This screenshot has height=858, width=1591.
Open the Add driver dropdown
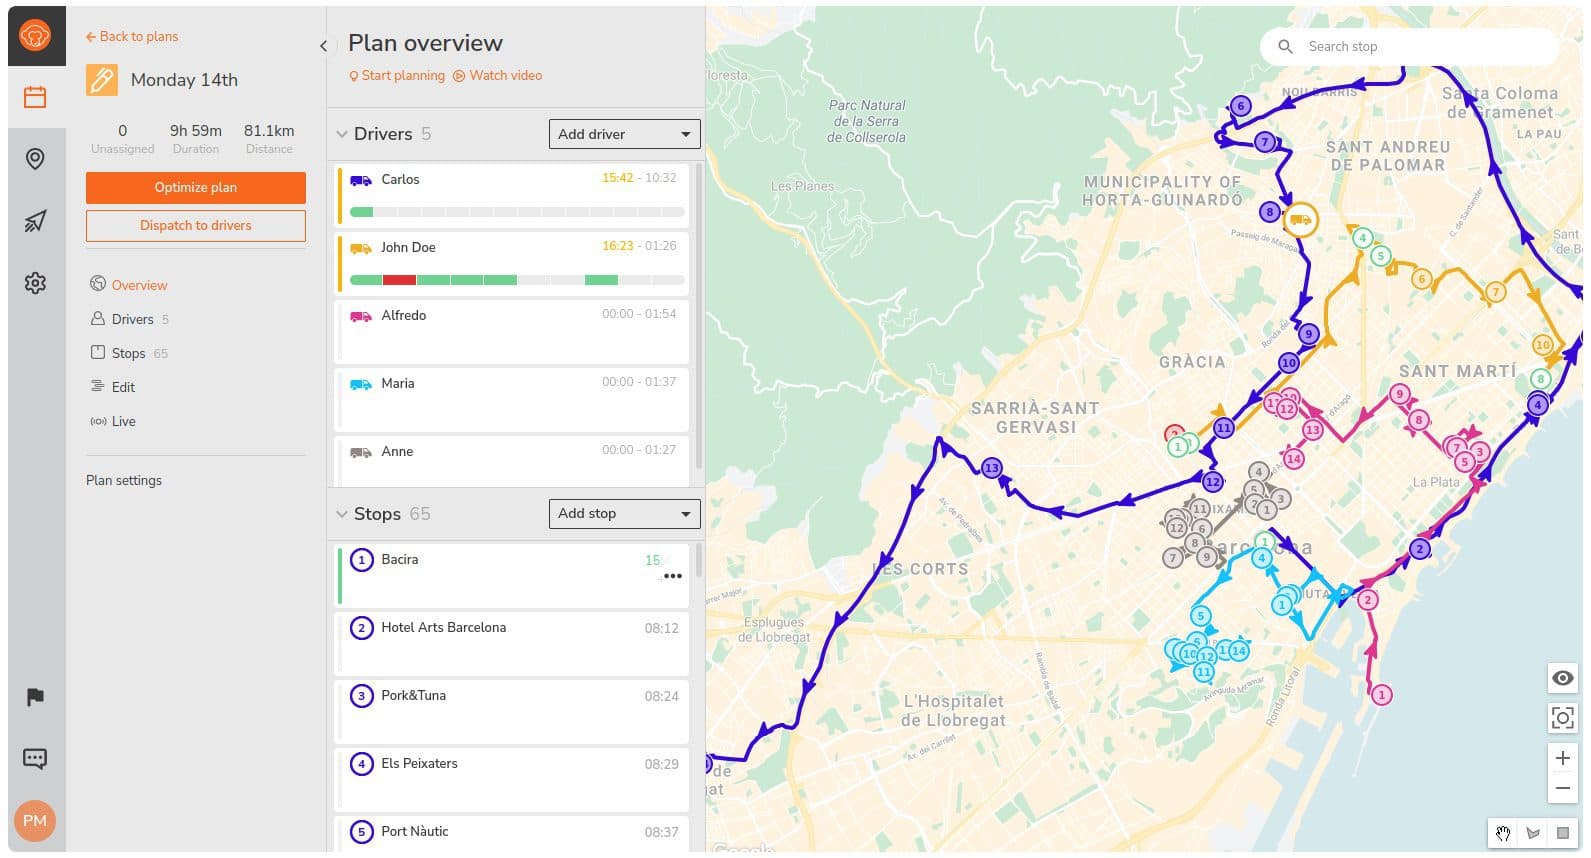[624, 134]
